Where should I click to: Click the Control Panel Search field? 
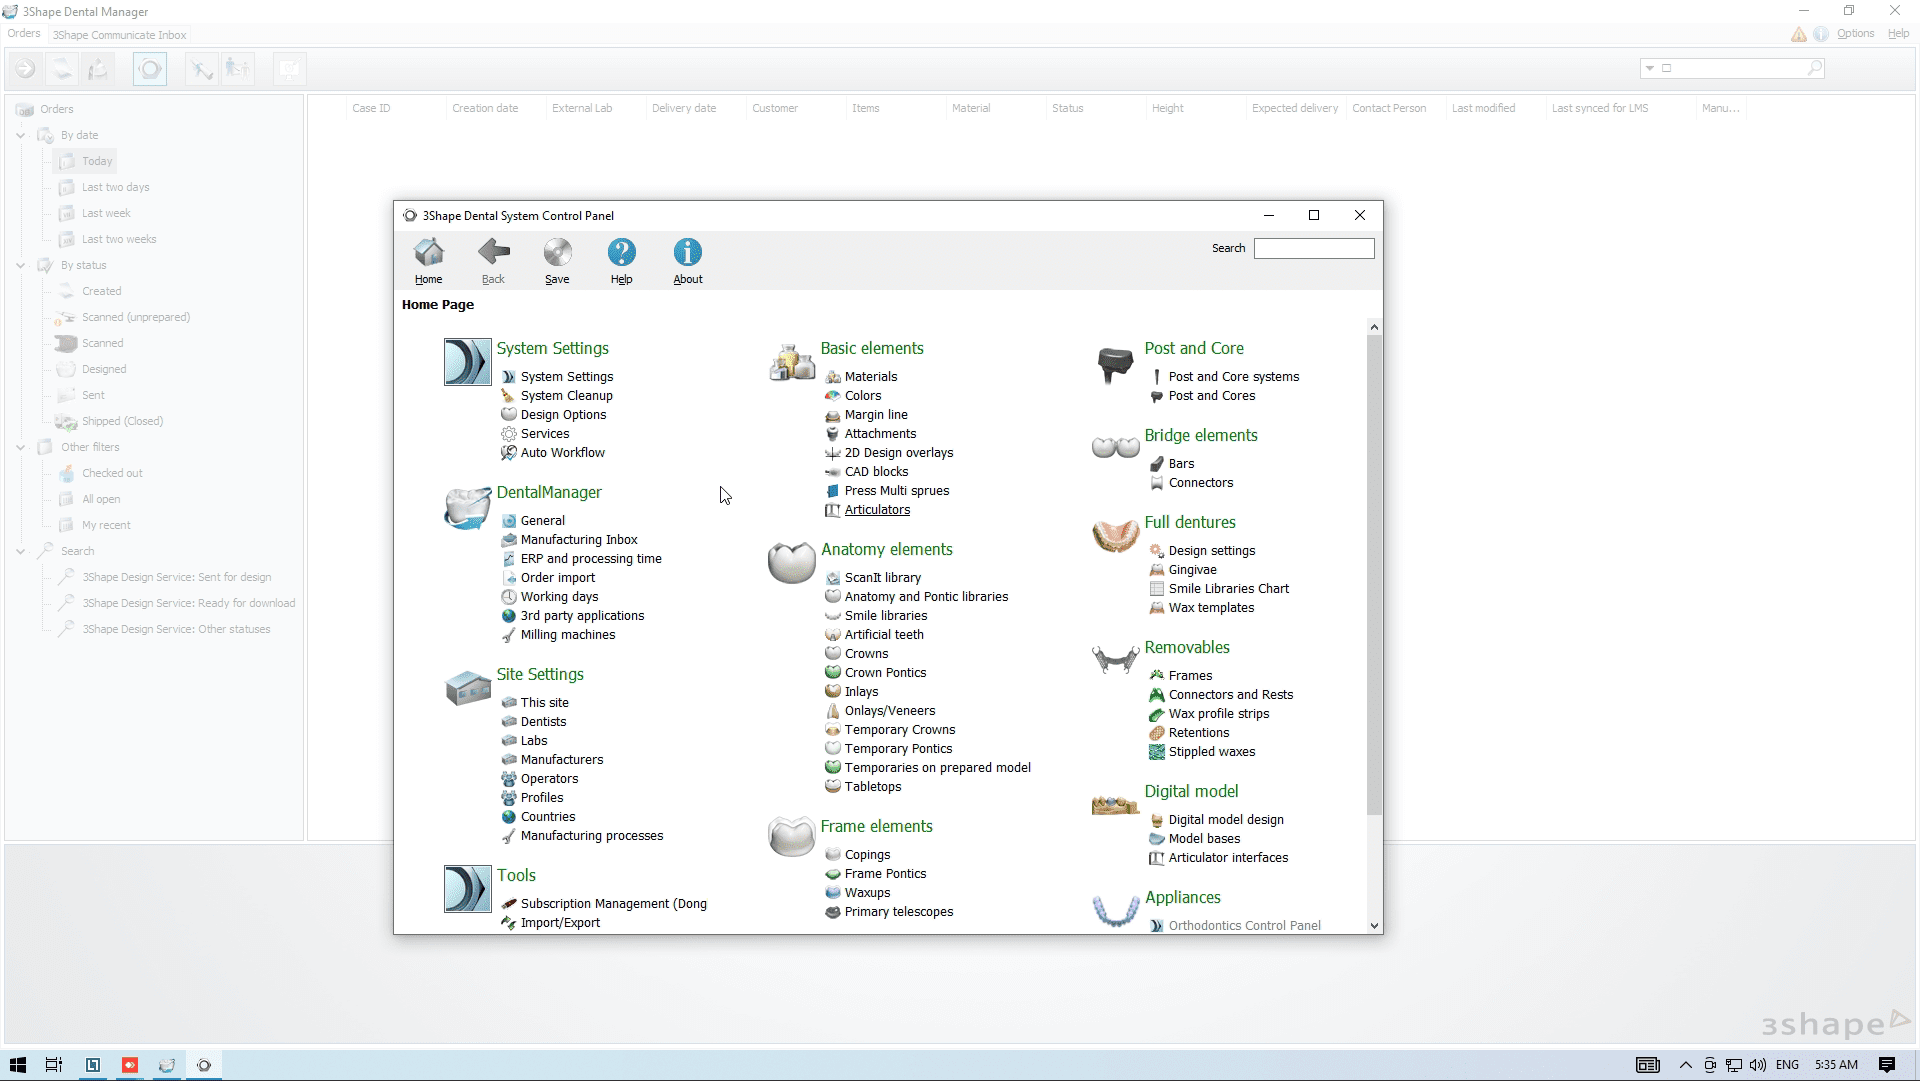(x=1313, y=248)
